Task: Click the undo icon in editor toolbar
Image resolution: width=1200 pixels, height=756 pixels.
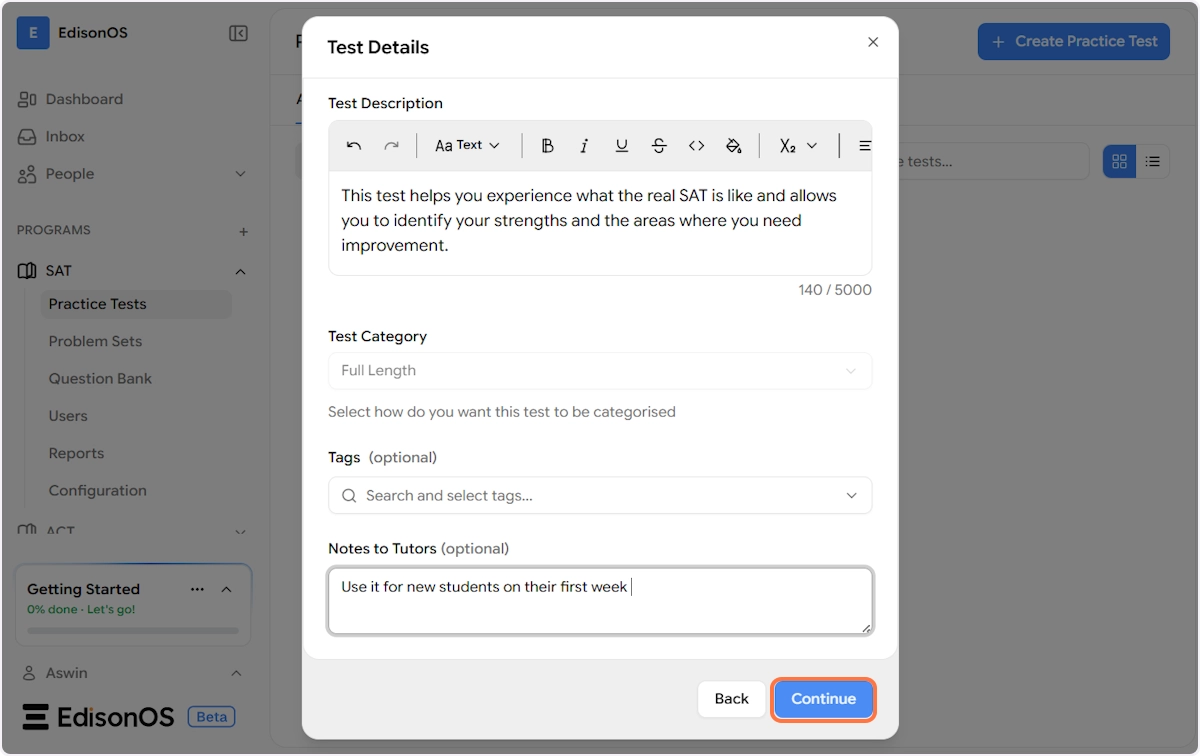Action: click(x=354, y=146)
